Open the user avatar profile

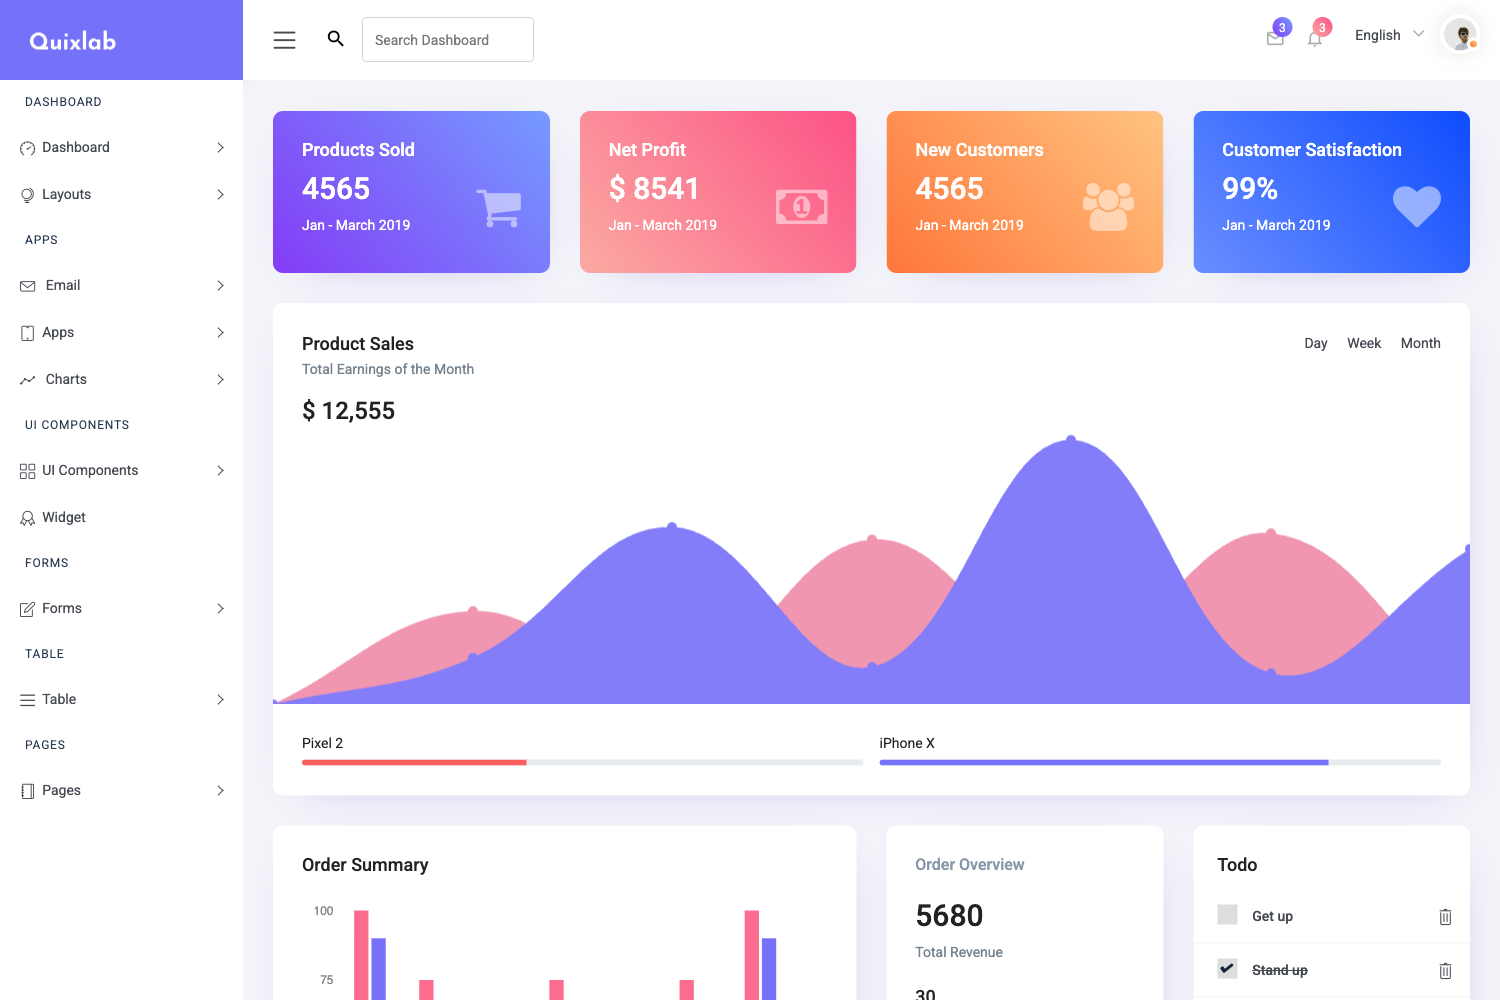point(1460,35)
